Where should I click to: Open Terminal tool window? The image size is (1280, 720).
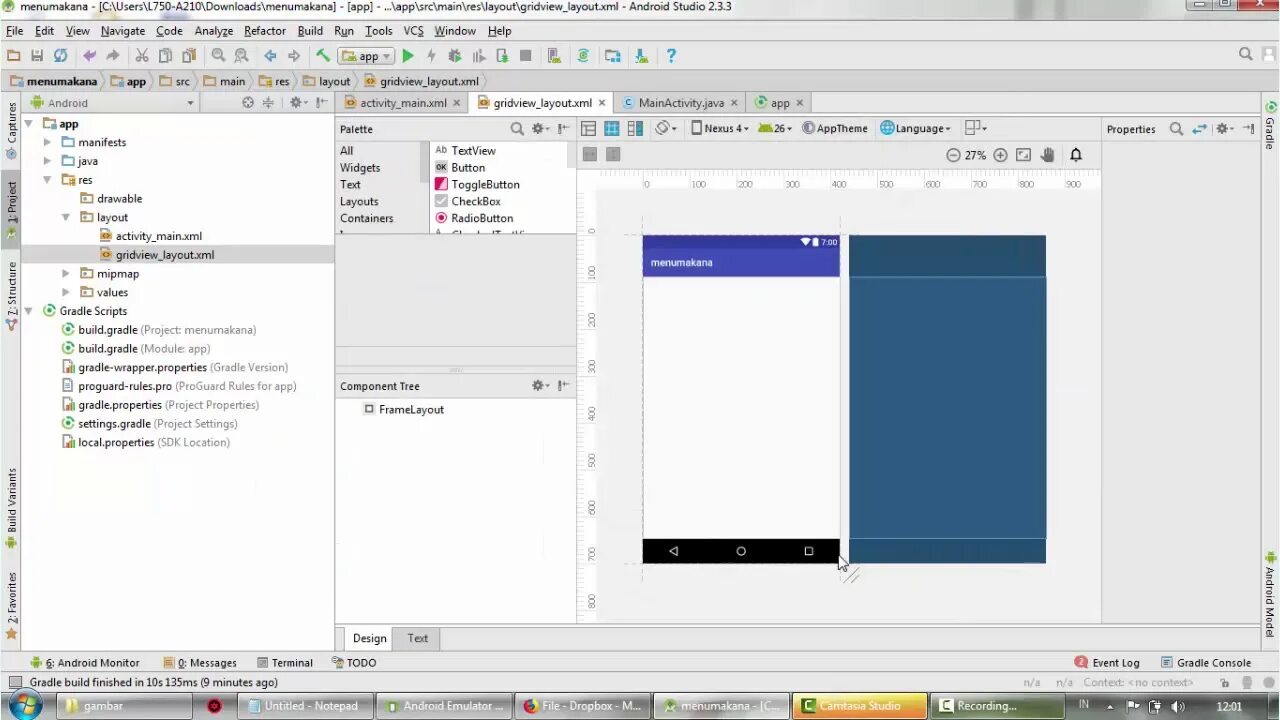284,662
